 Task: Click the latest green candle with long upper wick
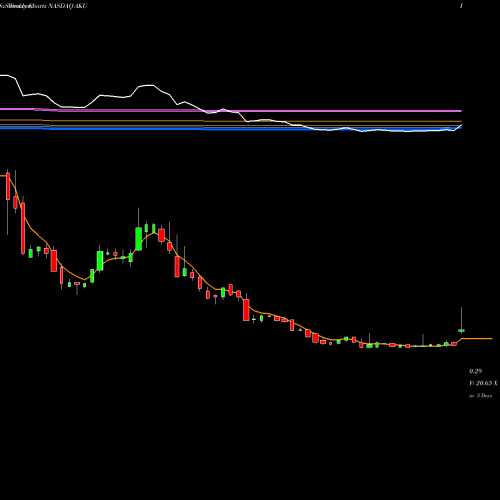coord(461,330)
